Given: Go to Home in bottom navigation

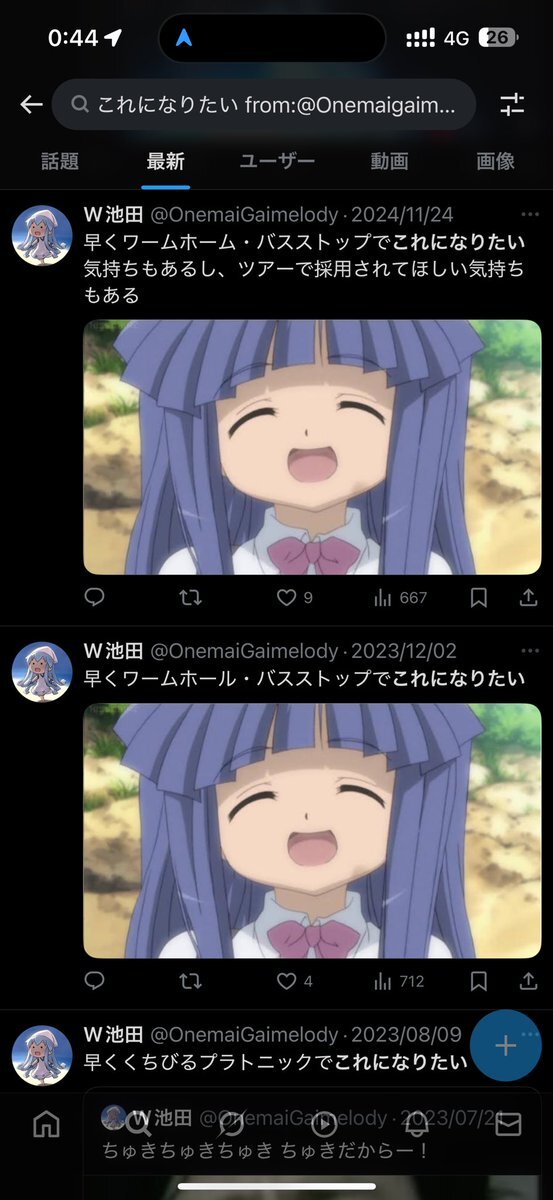Looking at the screenshot, I should coord(46,1124).
